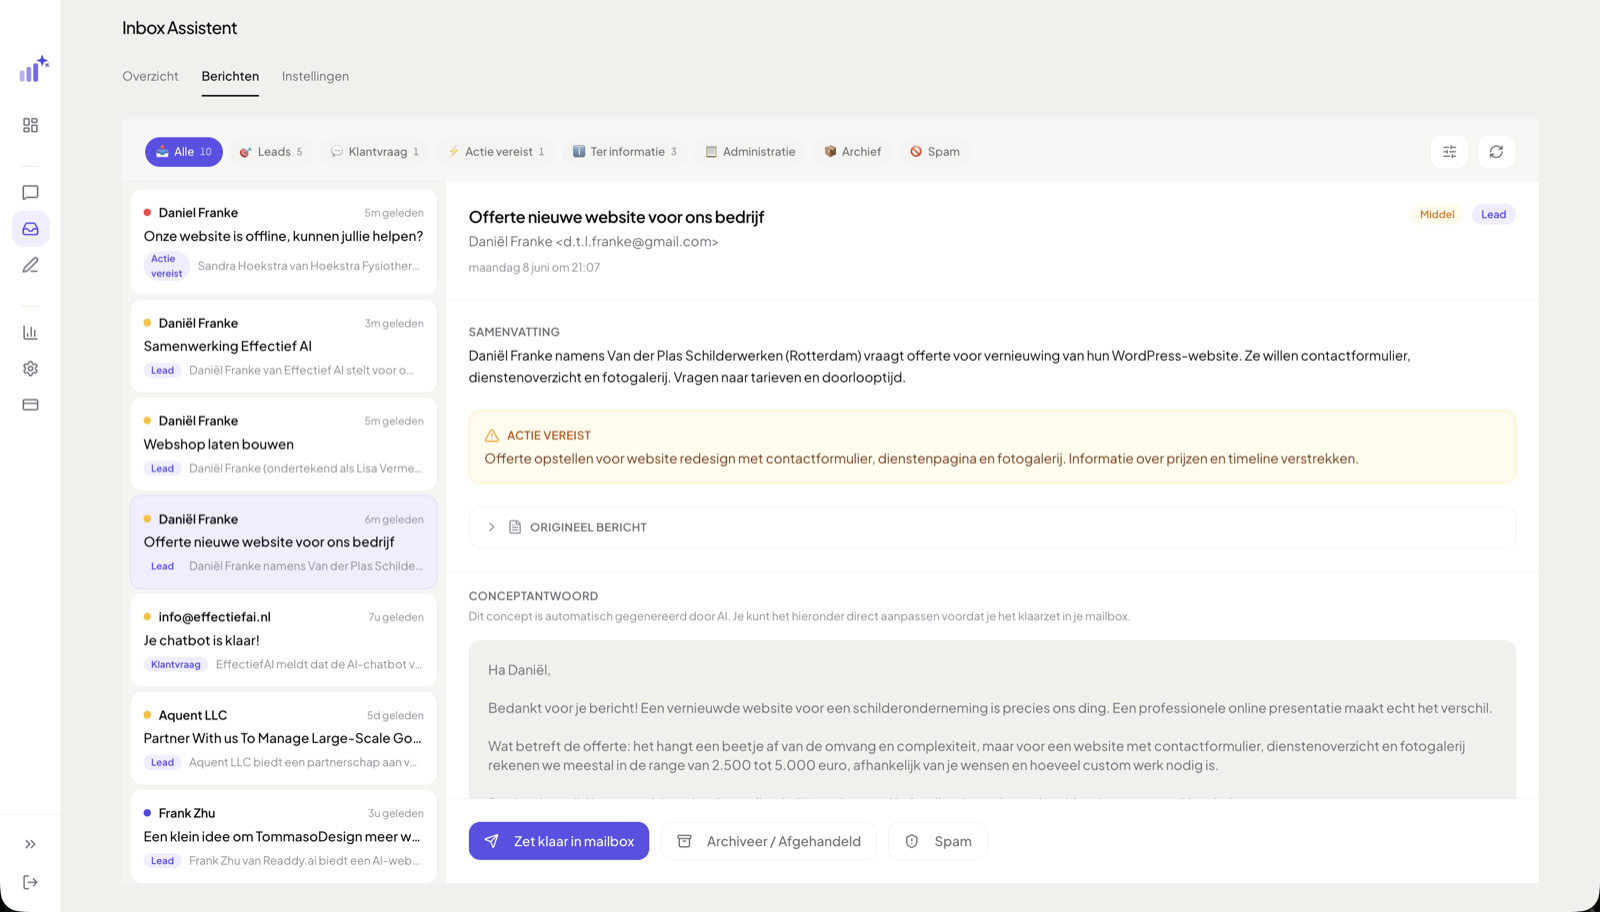Click sender email d.t.l.franke@gmail.com
The height and width of the screenshot is (912, 1600).
637,242
